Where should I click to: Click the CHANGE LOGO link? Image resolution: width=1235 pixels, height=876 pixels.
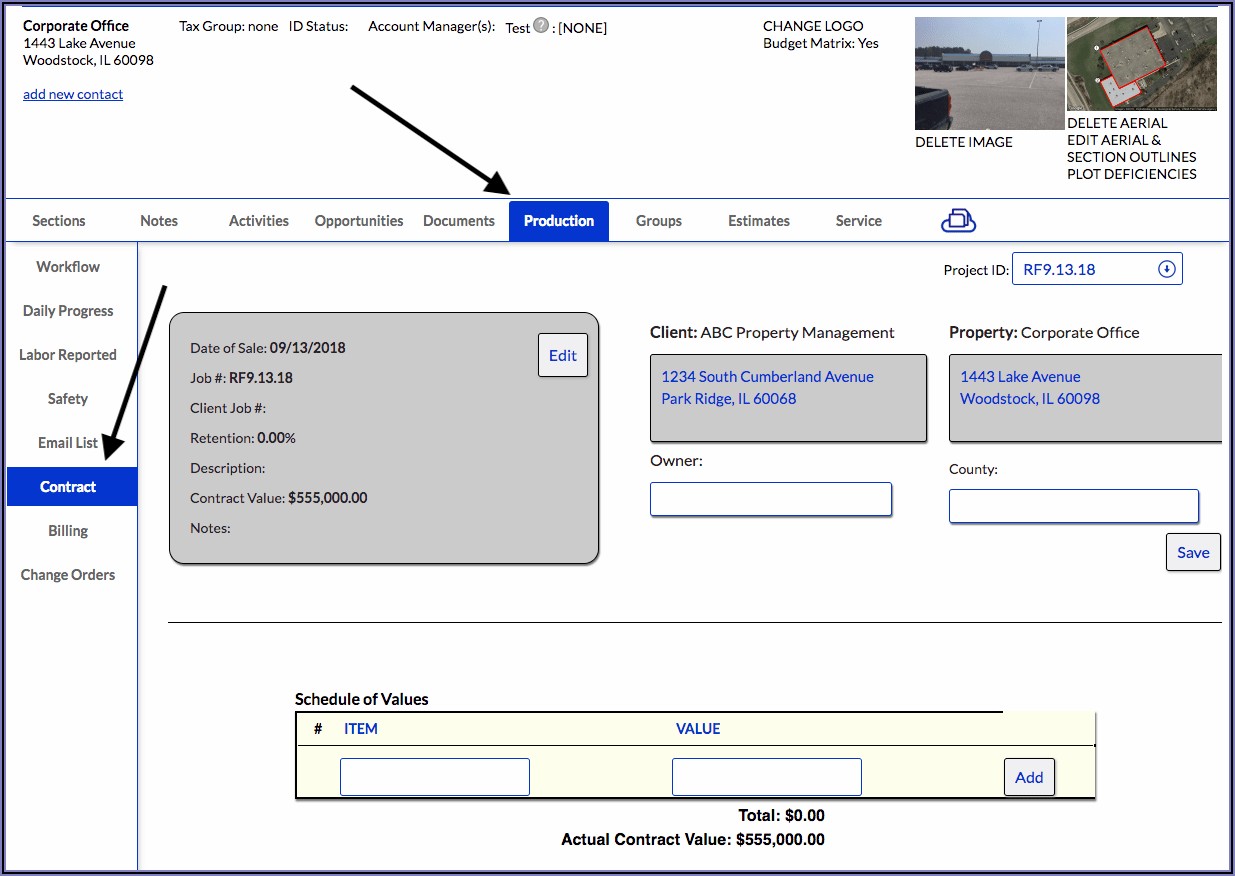[812, 27]
